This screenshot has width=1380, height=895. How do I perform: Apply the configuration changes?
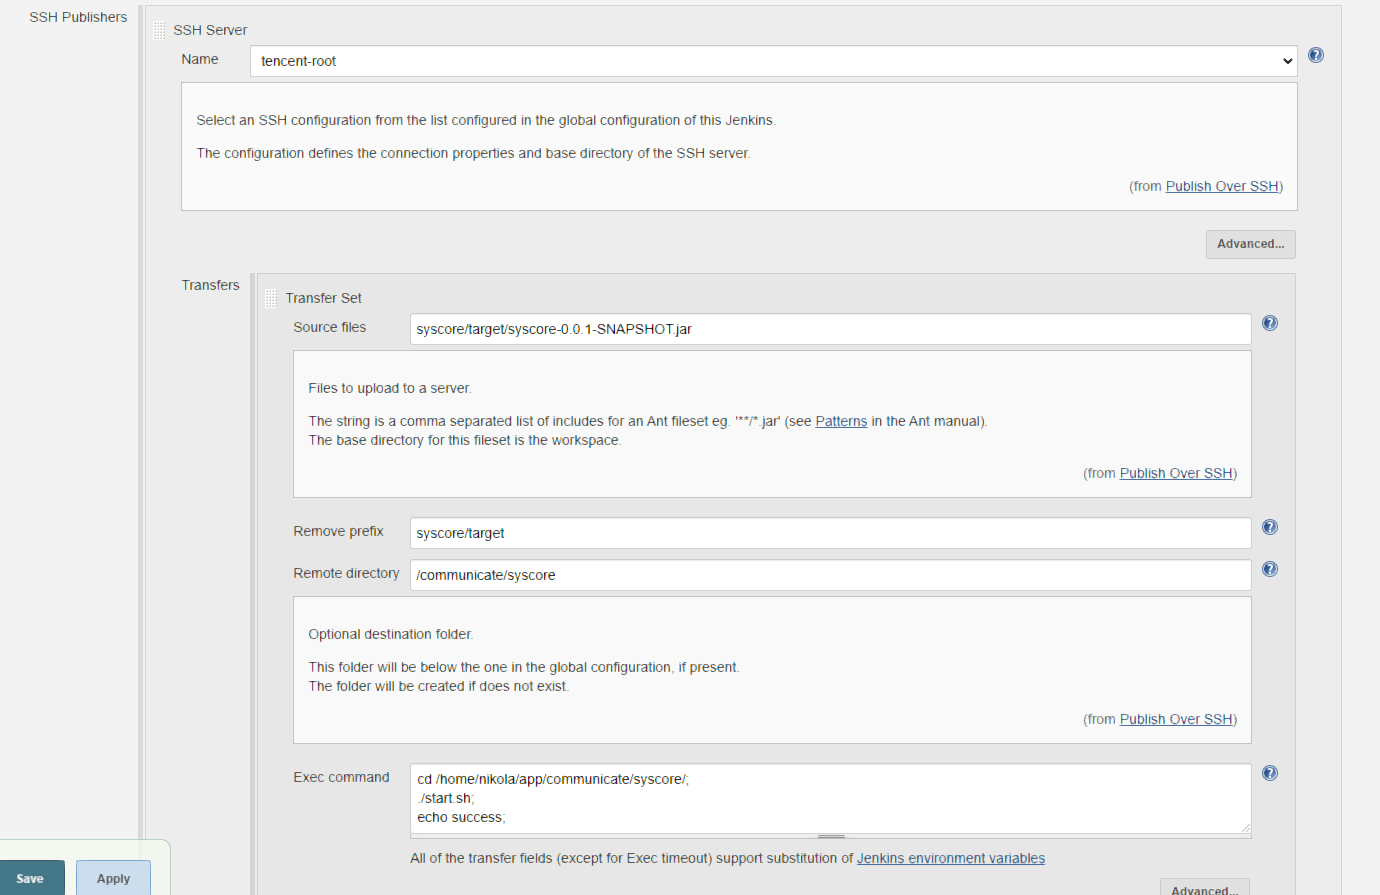[113, 878]
